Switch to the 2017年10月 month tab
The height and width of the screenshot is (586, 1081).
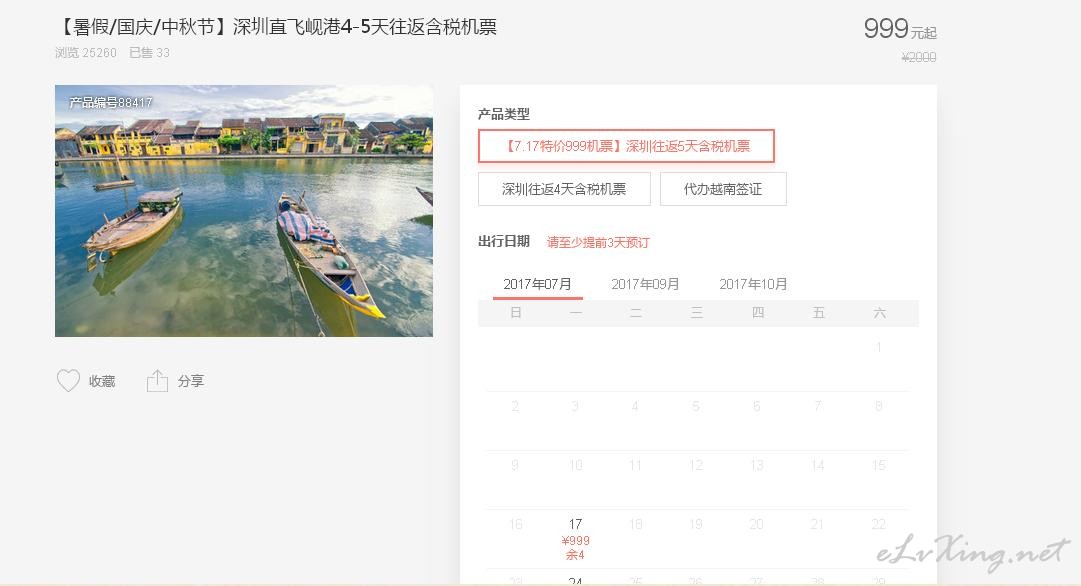click(x=753, y=284)
